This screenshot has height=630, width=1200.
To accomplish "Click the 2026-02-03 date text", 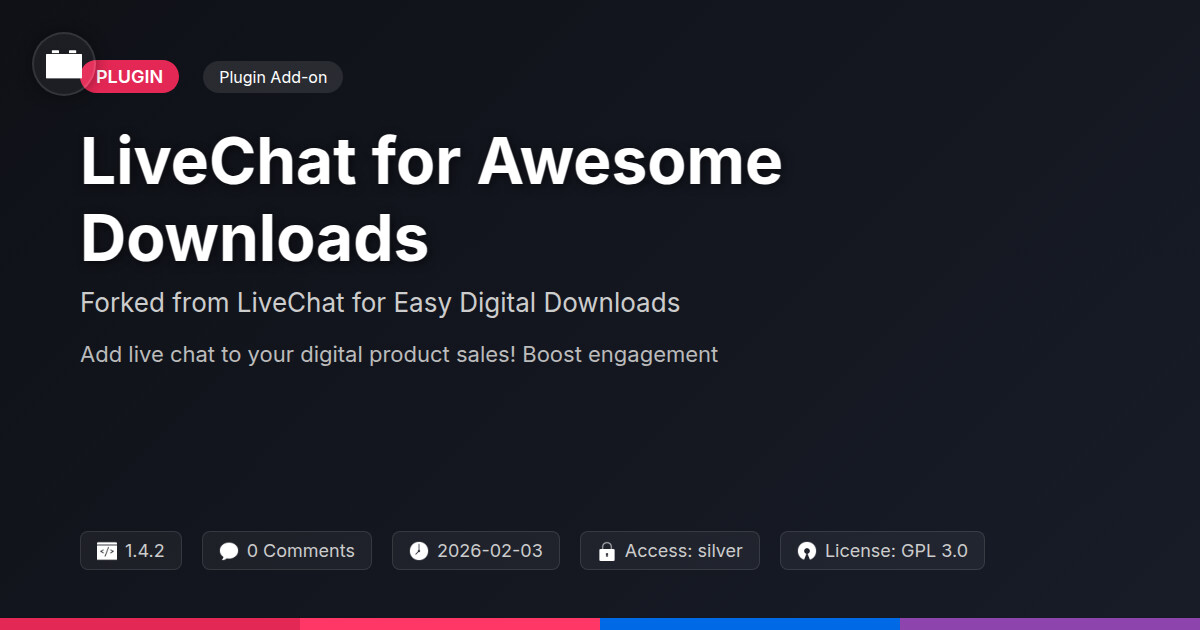I will click(x=490, y=551).
